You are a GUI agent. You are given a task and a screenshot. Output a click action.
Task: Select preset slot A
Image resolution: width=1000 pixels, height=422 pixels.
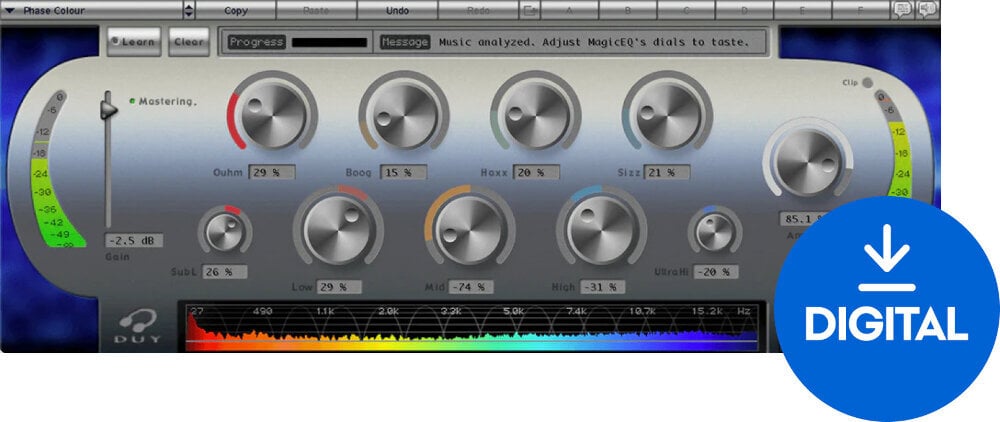click(570, 10)
